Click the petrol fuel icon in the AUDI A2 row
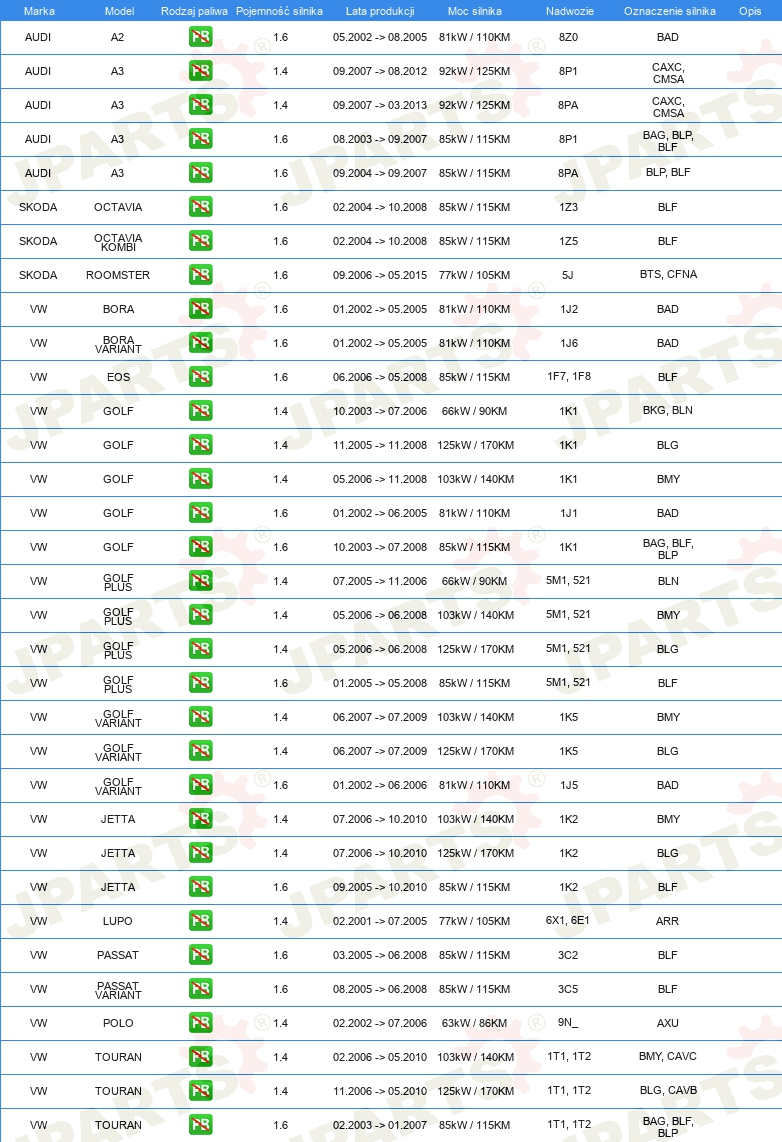782x1142 pixels. pos(200,36)
